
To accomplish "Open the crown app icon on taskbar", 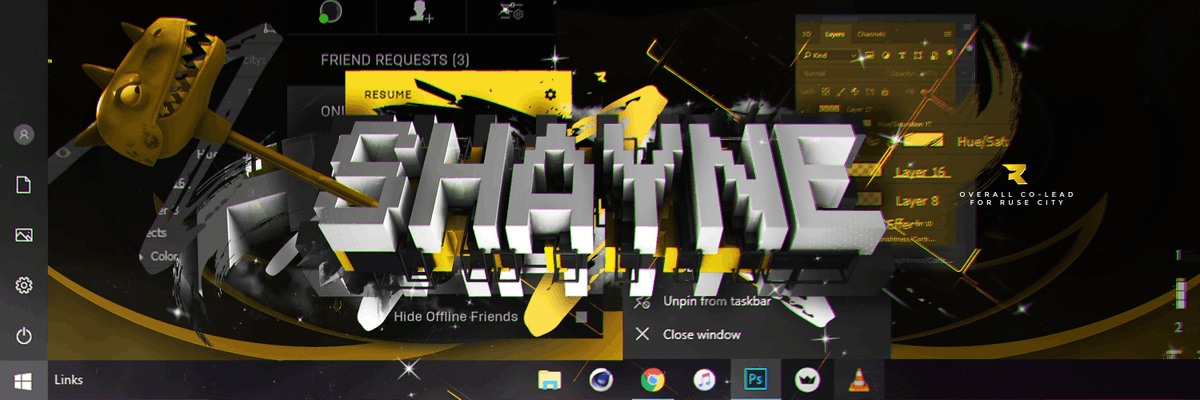I will tap(806, 380).
